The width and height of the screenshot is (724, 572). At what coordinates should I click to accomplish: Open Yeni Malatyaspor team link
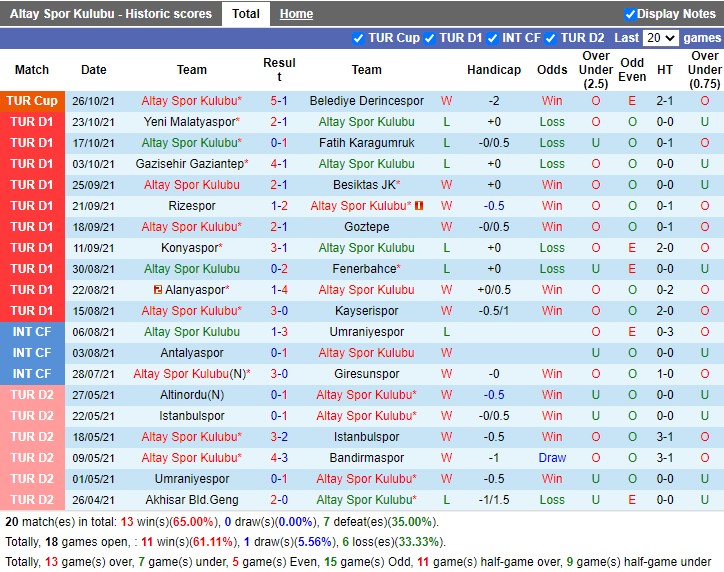pos(192,122)
